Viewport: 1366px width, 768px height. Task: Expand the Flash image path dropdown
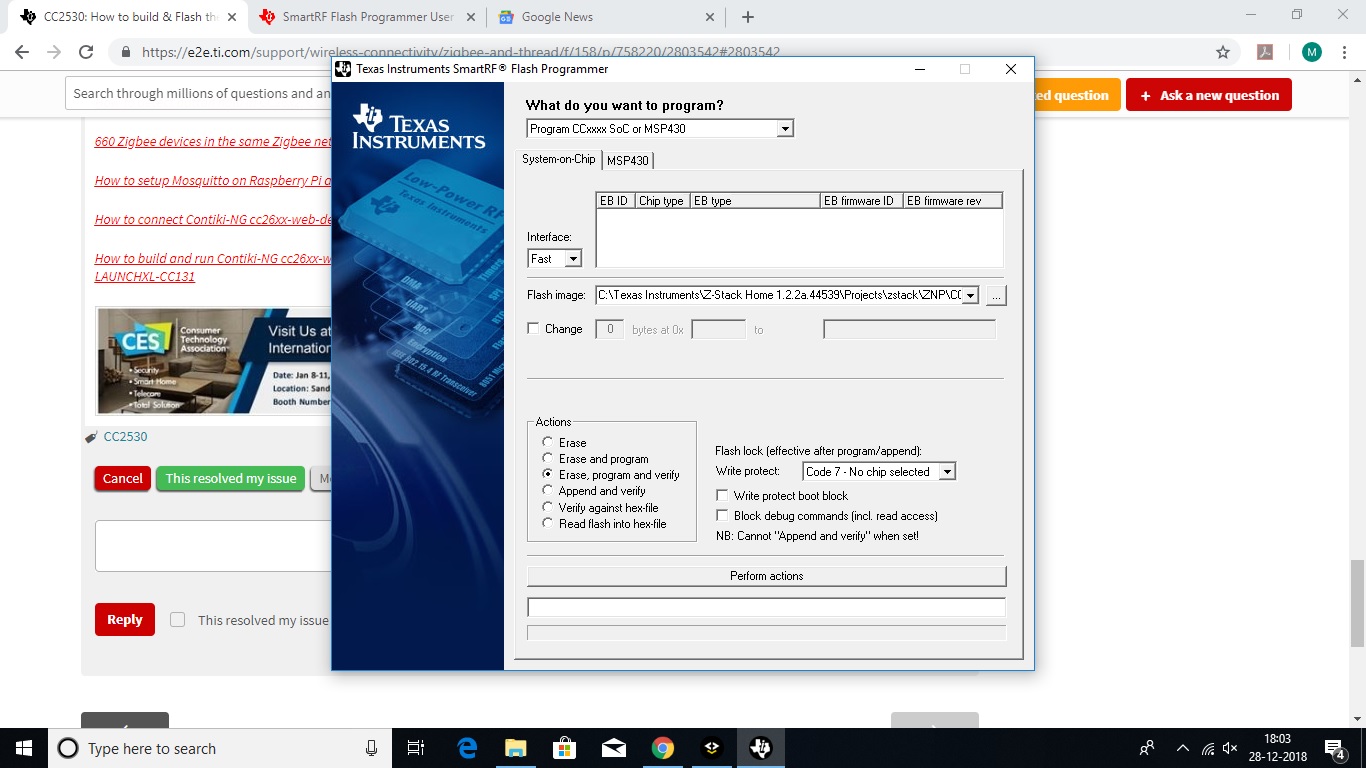click(x=969, y=295)
